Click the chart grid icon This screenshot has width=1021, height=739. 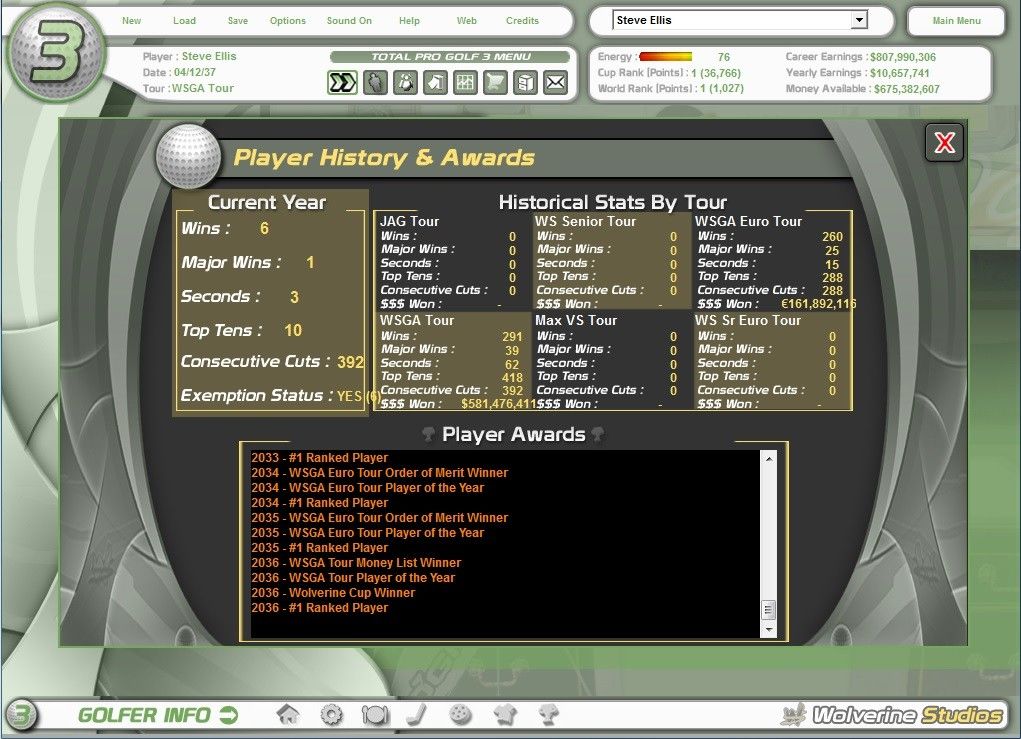[x=464, y=83]
